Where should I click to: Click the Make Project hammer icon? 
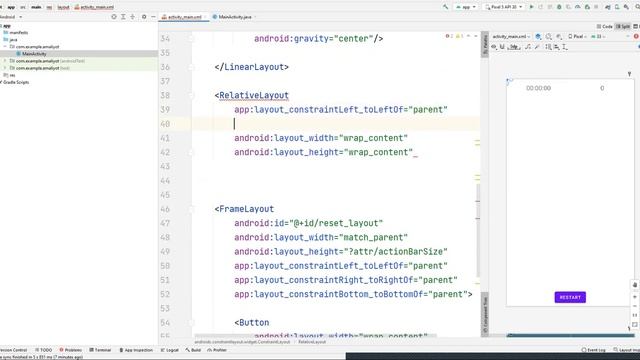tap(446, 7)
